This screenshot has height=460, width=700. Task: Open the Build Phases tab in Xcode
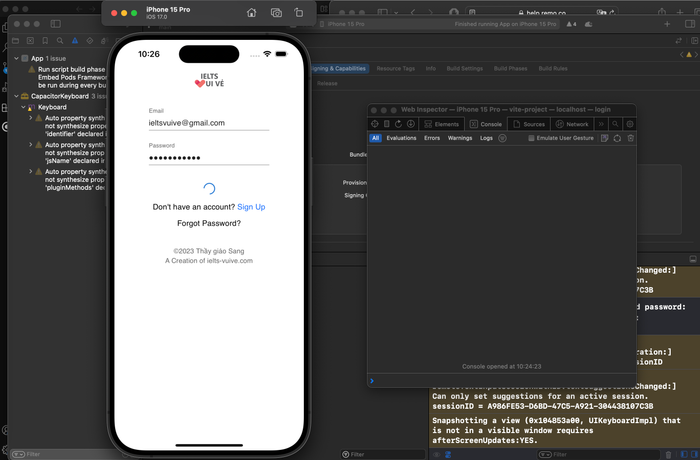point(510,69)
